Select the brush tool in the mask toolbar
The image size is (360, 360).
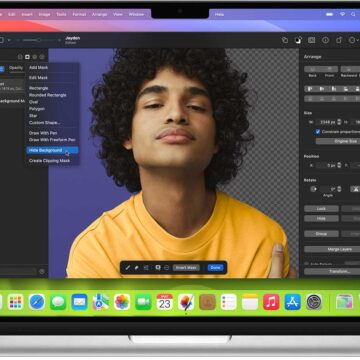coord(128,268)
